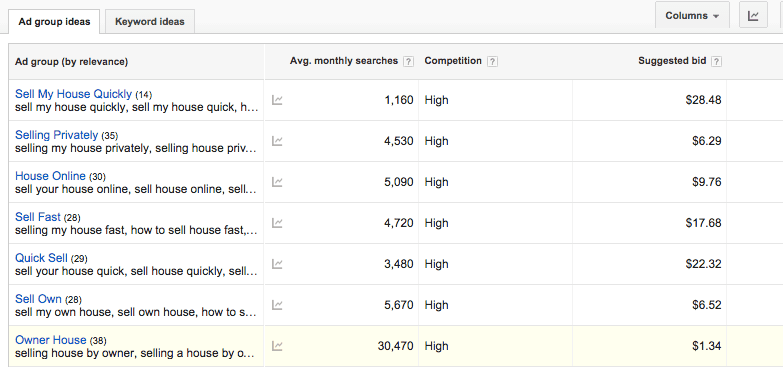
Task: Switch to the Keyword ideas tab
Action: (150, 22)
